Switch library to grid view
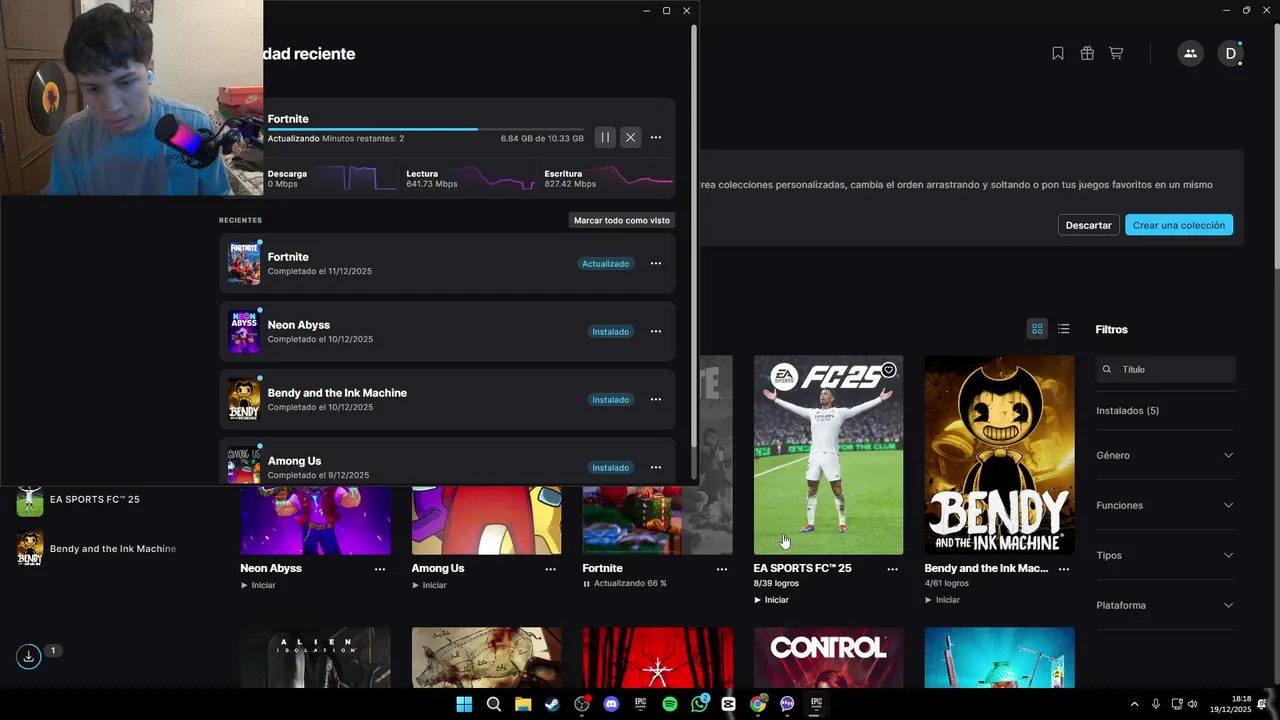 tap(1037, 329)
